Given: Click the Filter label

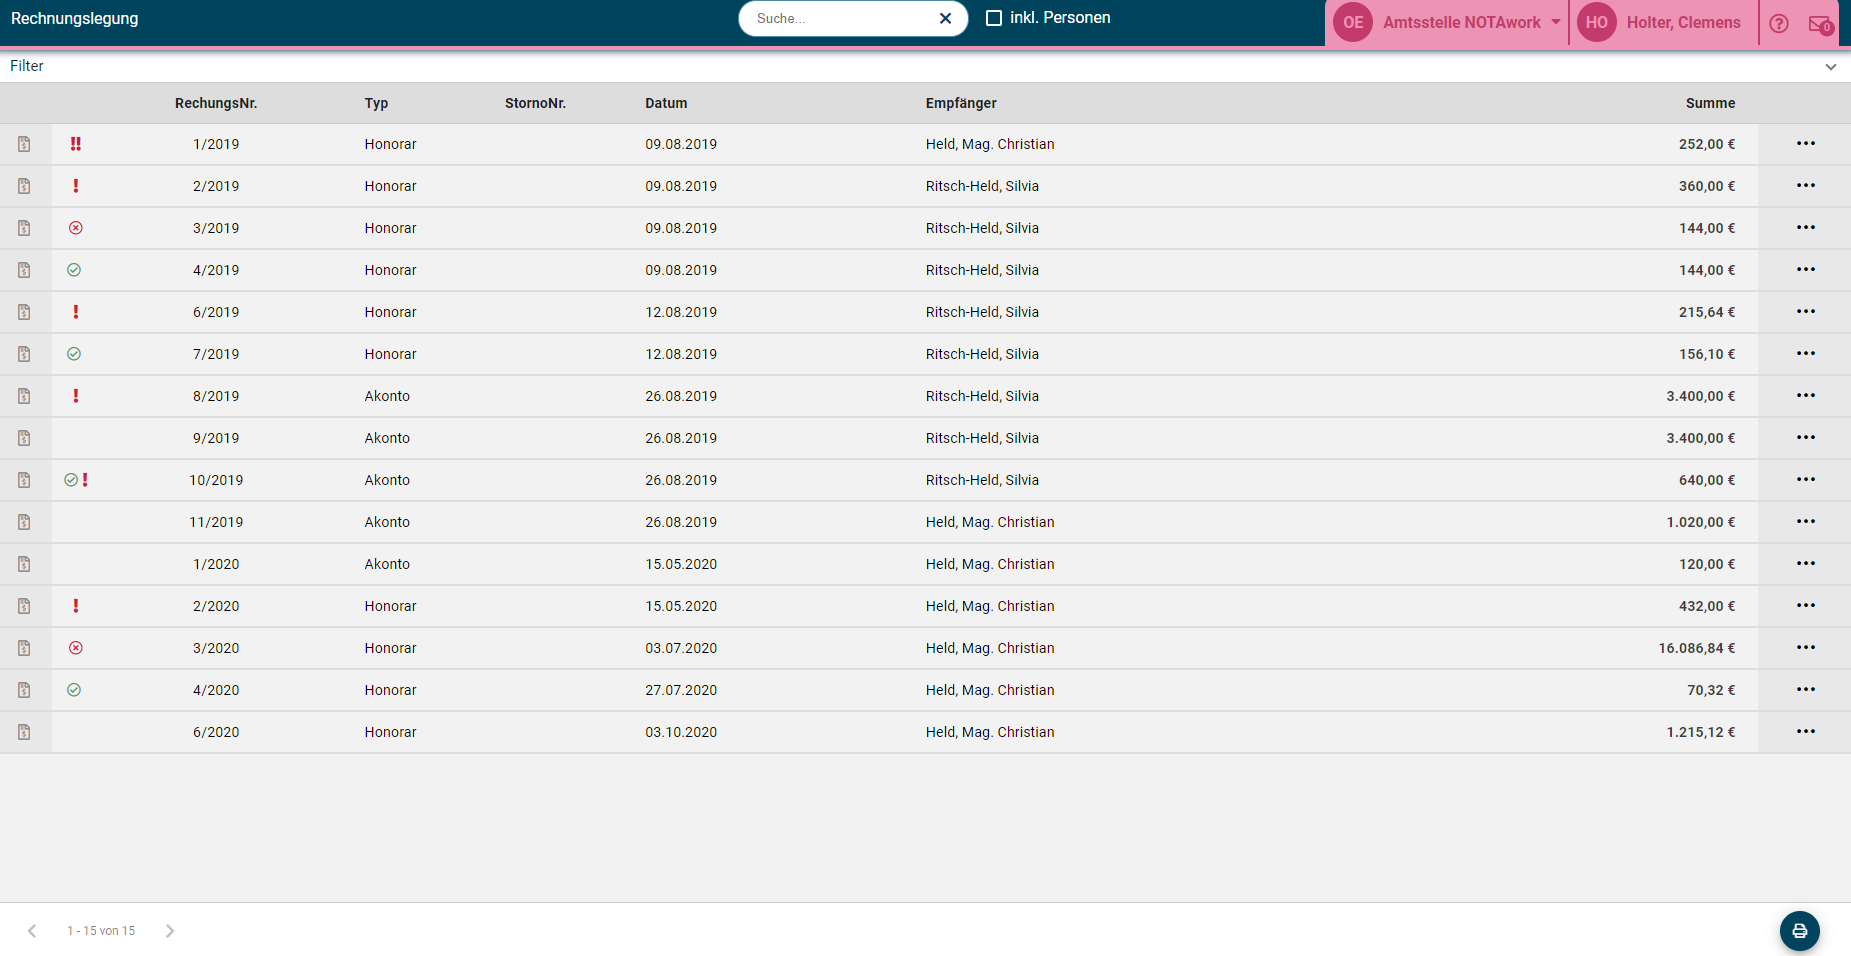Looking at the screenshot, I should click(27, 66).
